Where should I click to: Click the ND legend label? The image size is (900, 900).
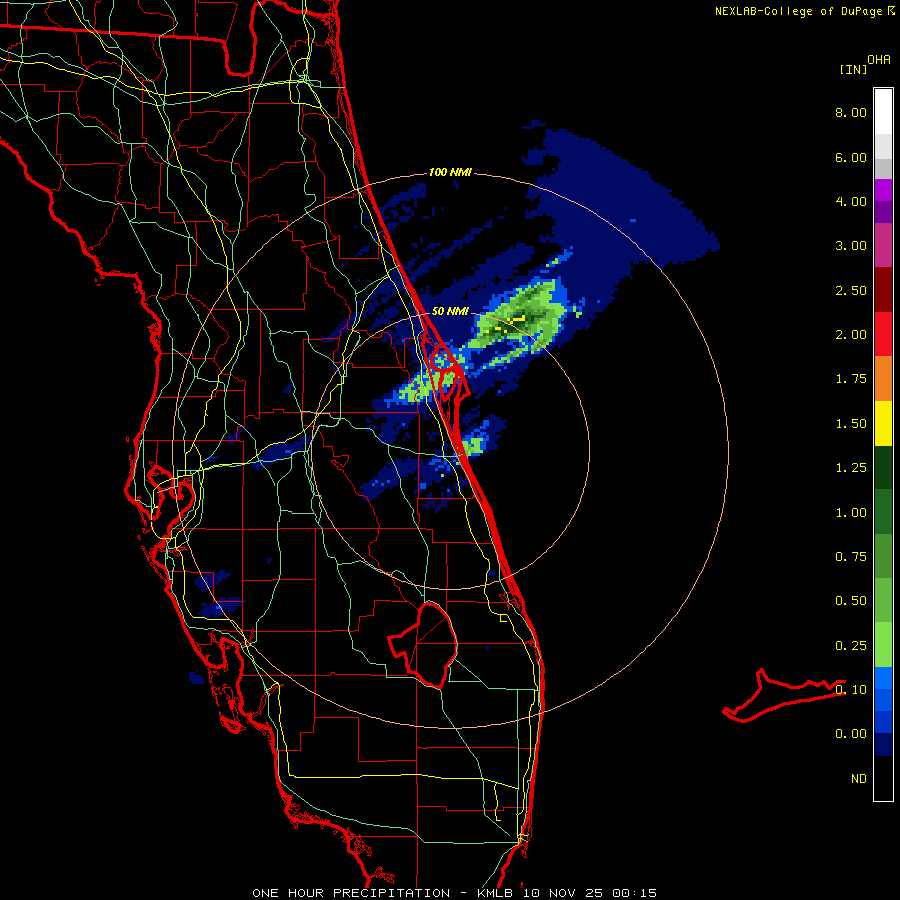click(859, 779)
